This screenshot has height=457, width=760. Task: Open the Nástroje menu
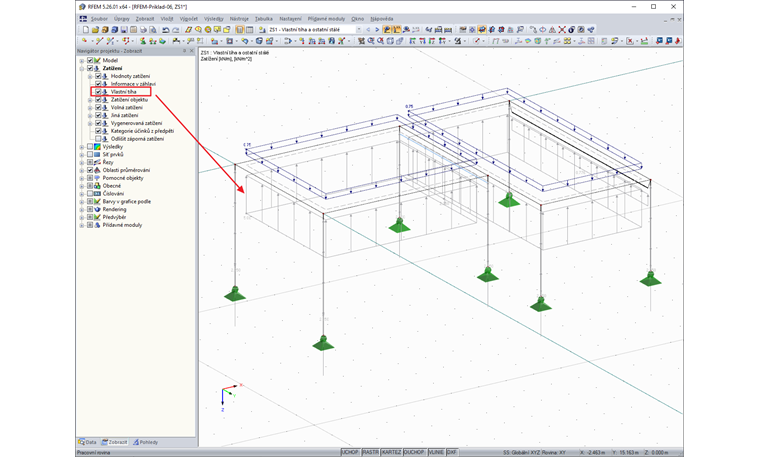239,18
